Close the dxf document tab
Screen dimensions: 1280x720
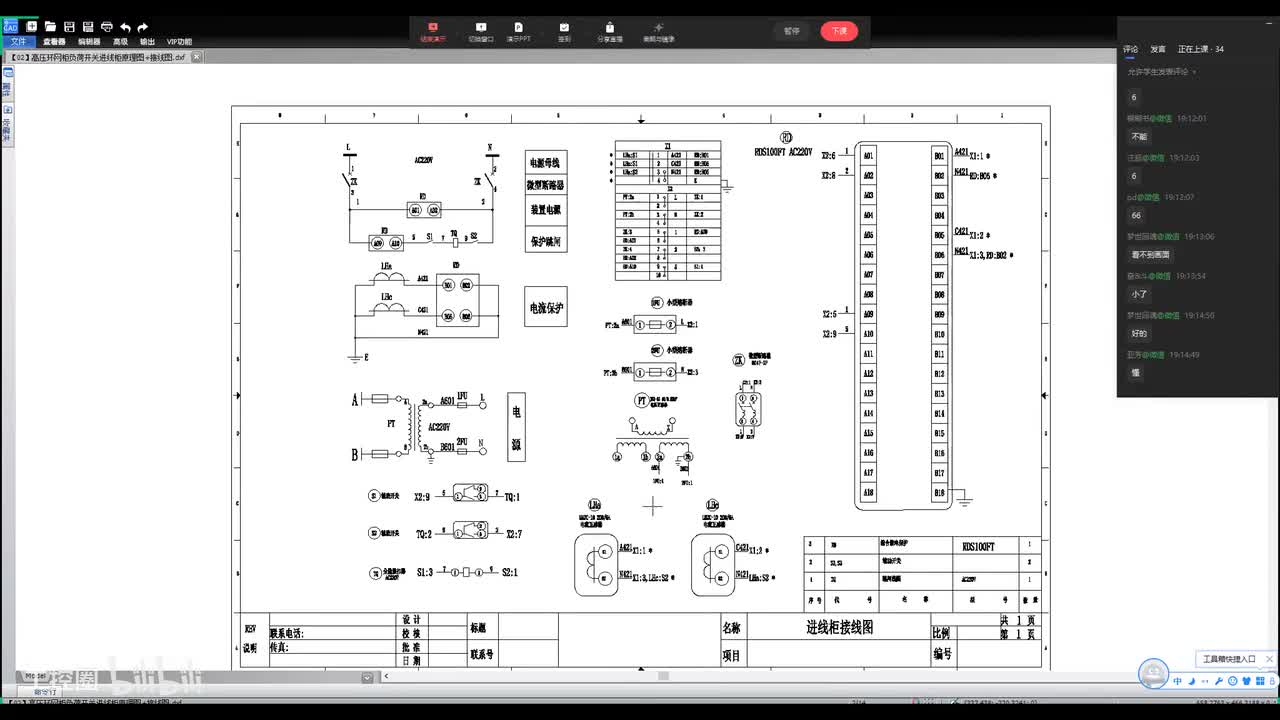click(x=196, y=57)
